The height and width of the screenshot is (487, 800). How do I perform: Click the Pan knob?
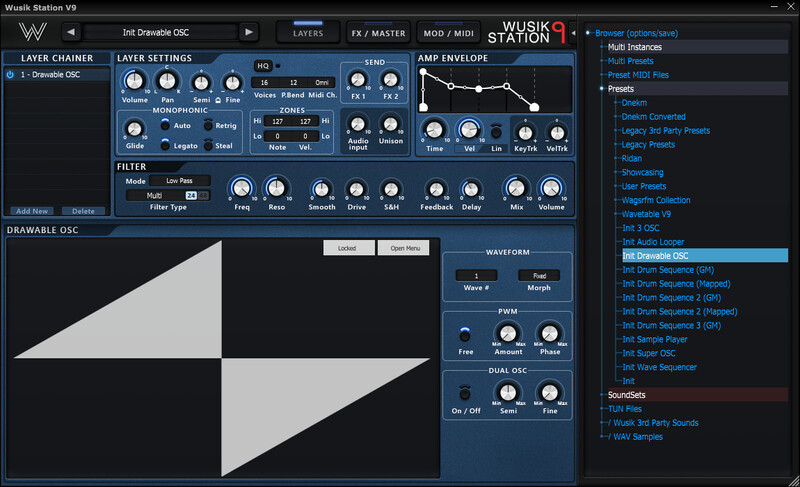[167, 81]
